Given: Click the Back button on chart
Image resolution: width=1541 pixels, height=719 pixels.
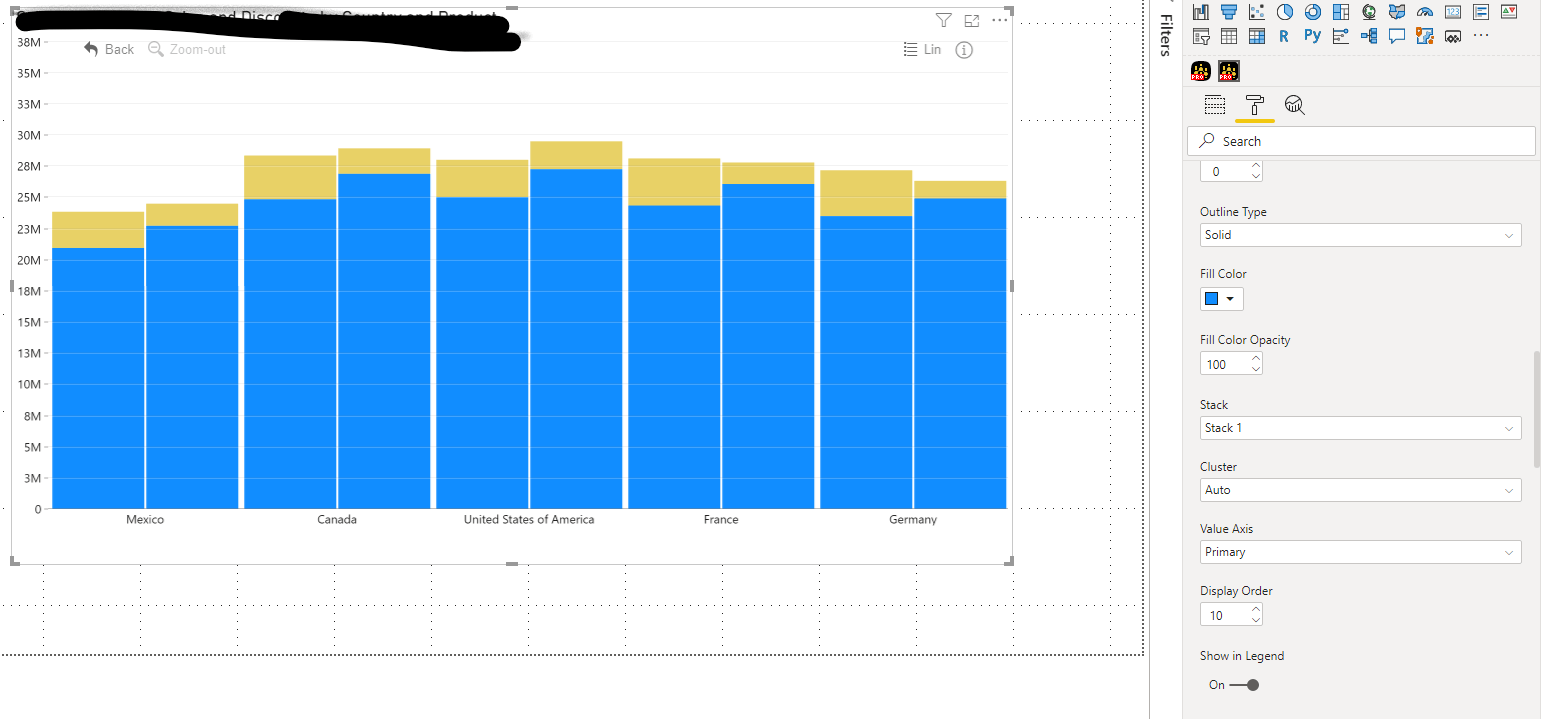Looking at the screenshot, I should pos(109,49).
